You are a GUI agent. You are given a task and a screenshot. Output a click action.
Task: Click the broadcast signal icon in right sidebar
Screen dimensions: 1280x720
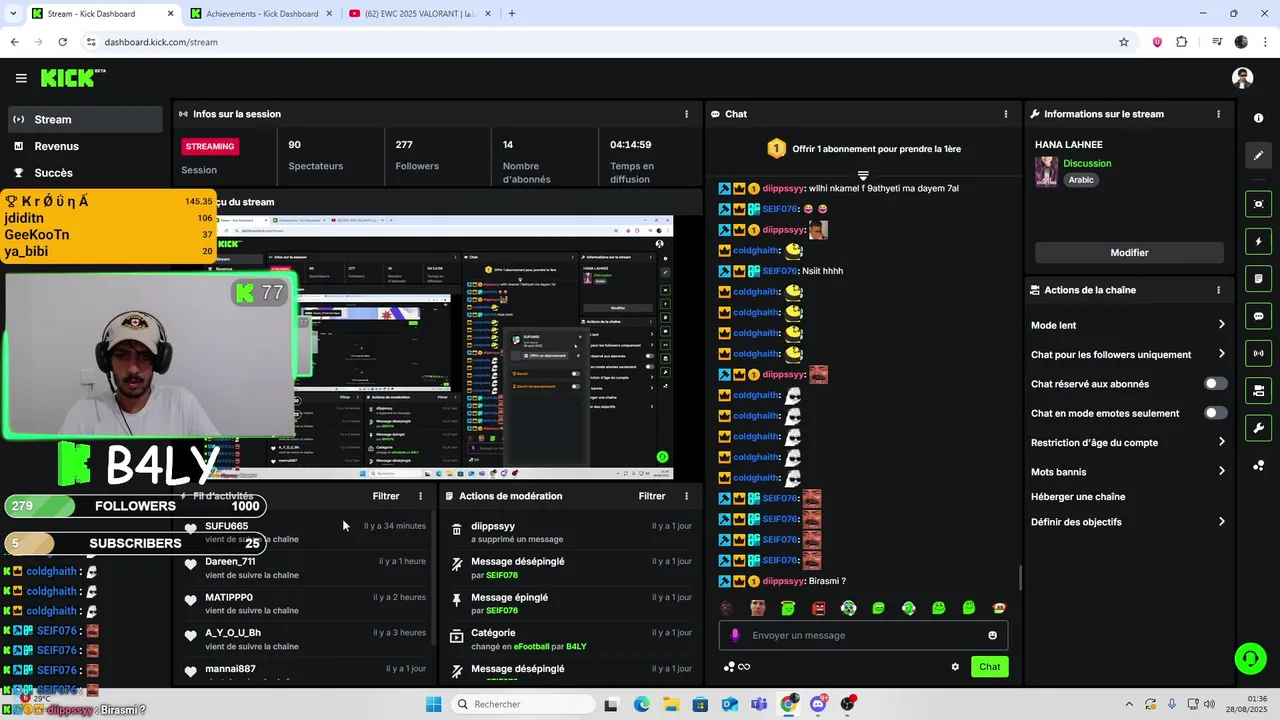(1258, 353)
